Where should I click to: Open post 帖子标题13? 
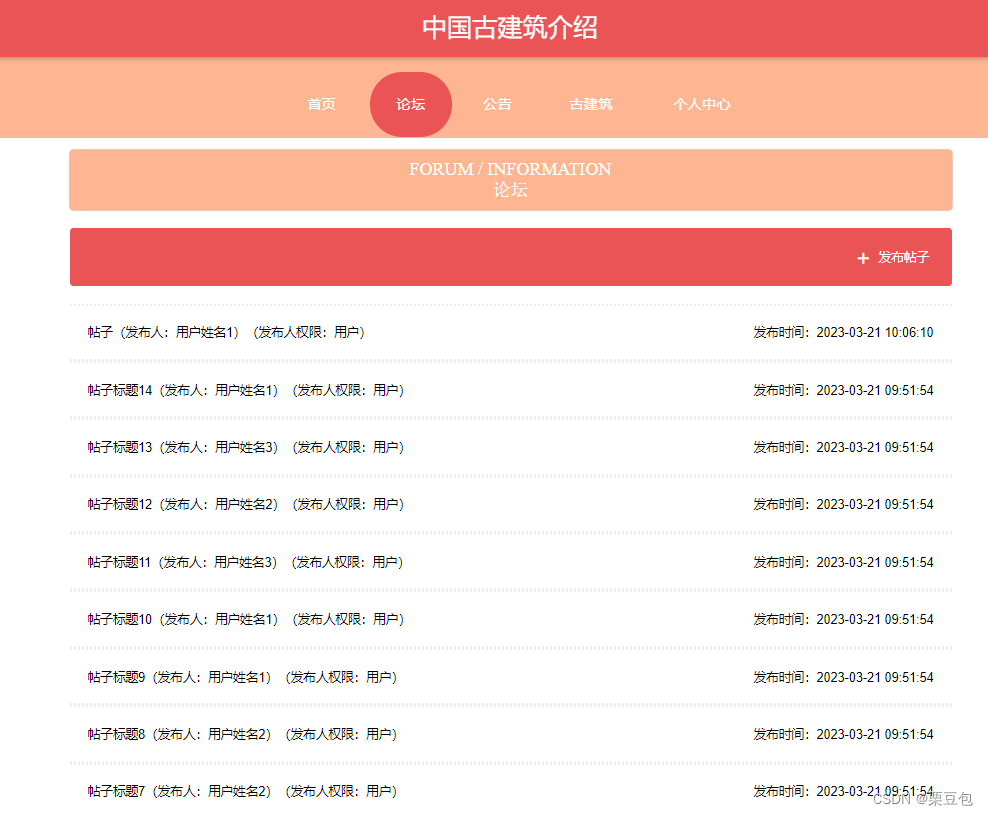[x=246, y=447]
